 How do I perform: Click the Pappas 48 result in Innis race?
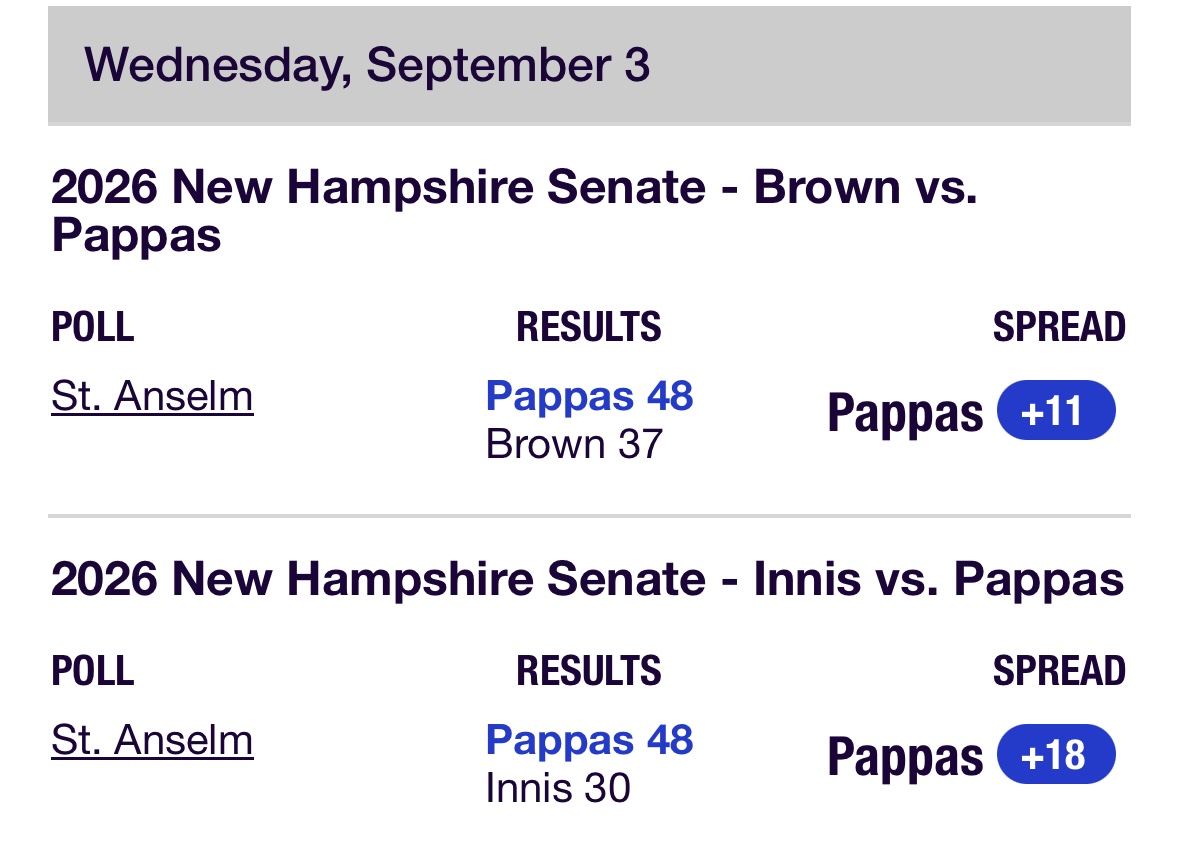[x=590, y=740]
